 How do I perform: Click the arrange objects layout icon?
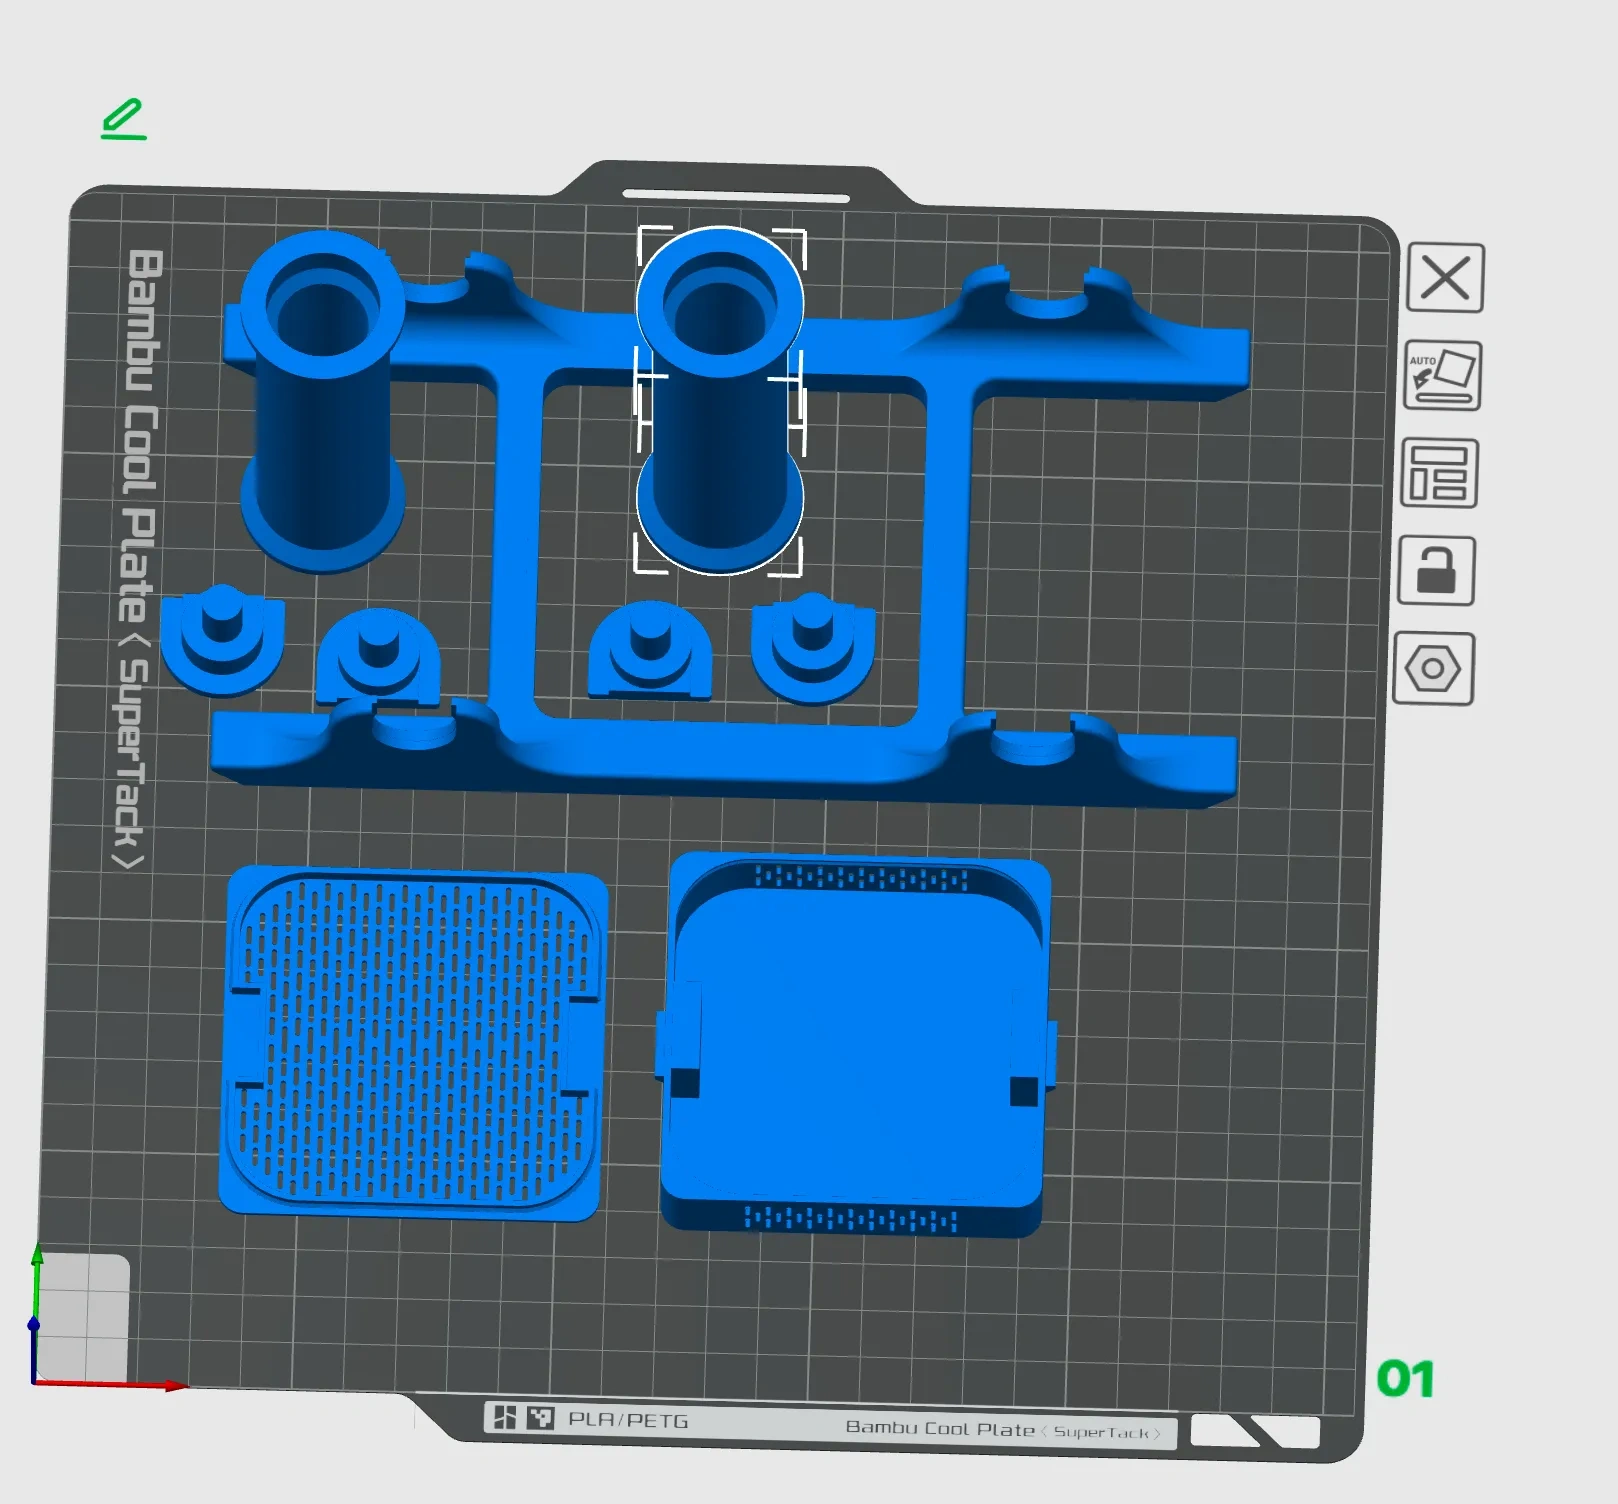1439,473
